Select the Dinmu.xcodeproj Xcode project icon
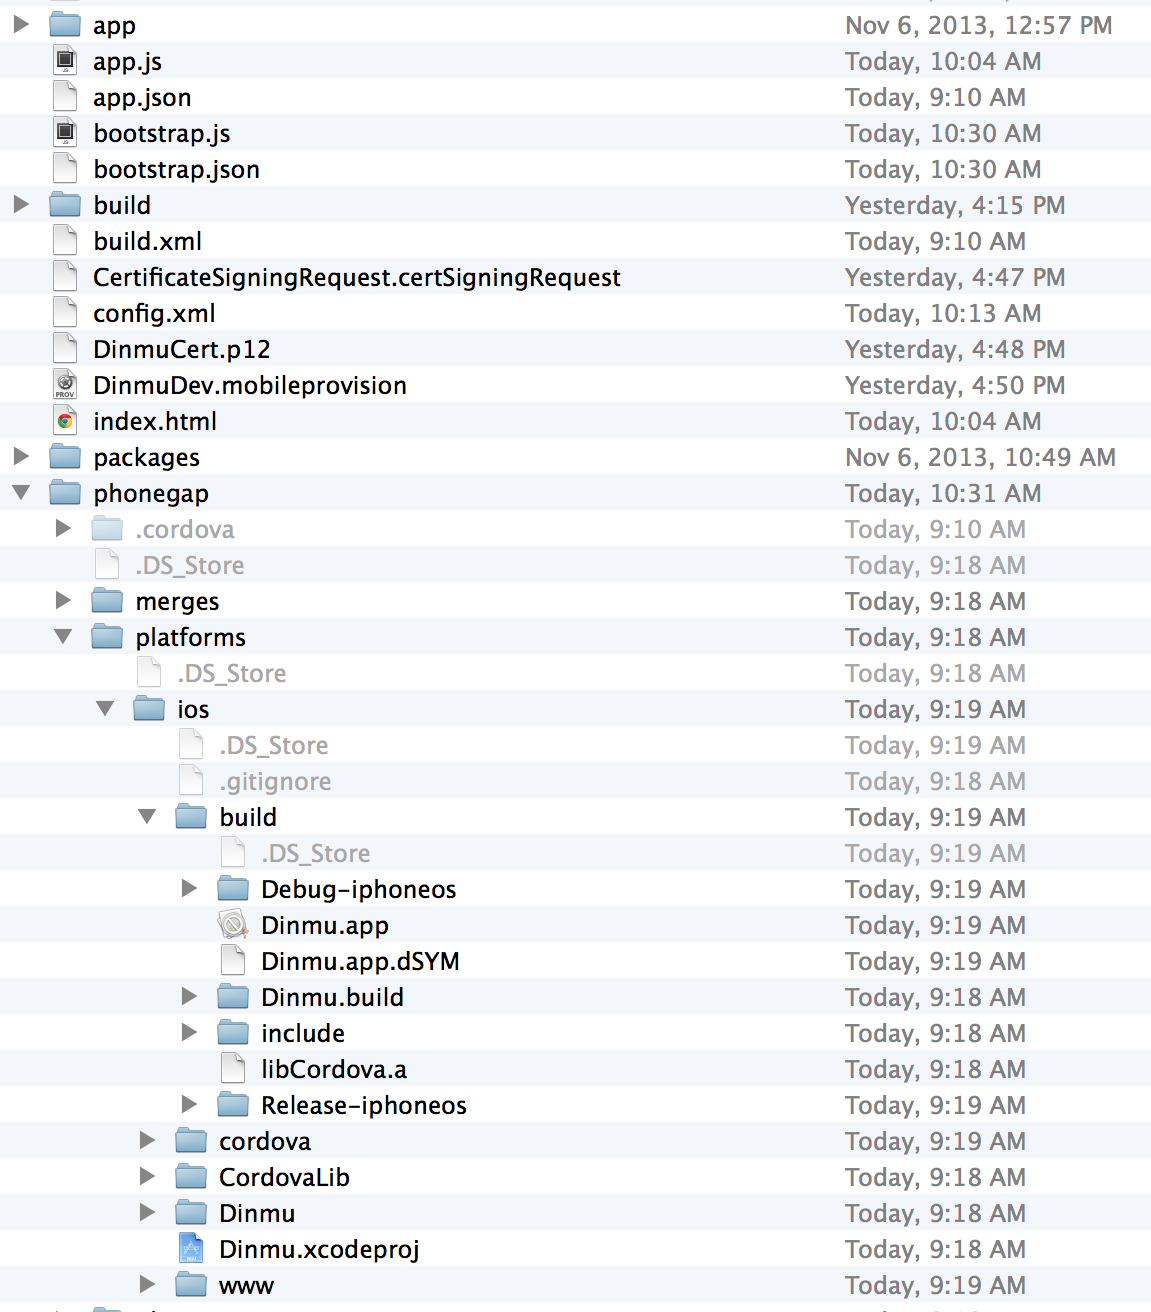Viewport: 1151px width, 1312px height. coord(191,1249)
